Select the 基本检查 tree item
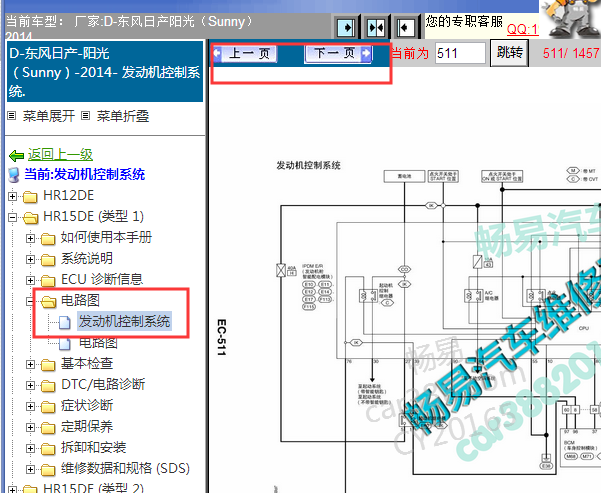Screen dimensions: 601x493 click(x=87, y=363)
